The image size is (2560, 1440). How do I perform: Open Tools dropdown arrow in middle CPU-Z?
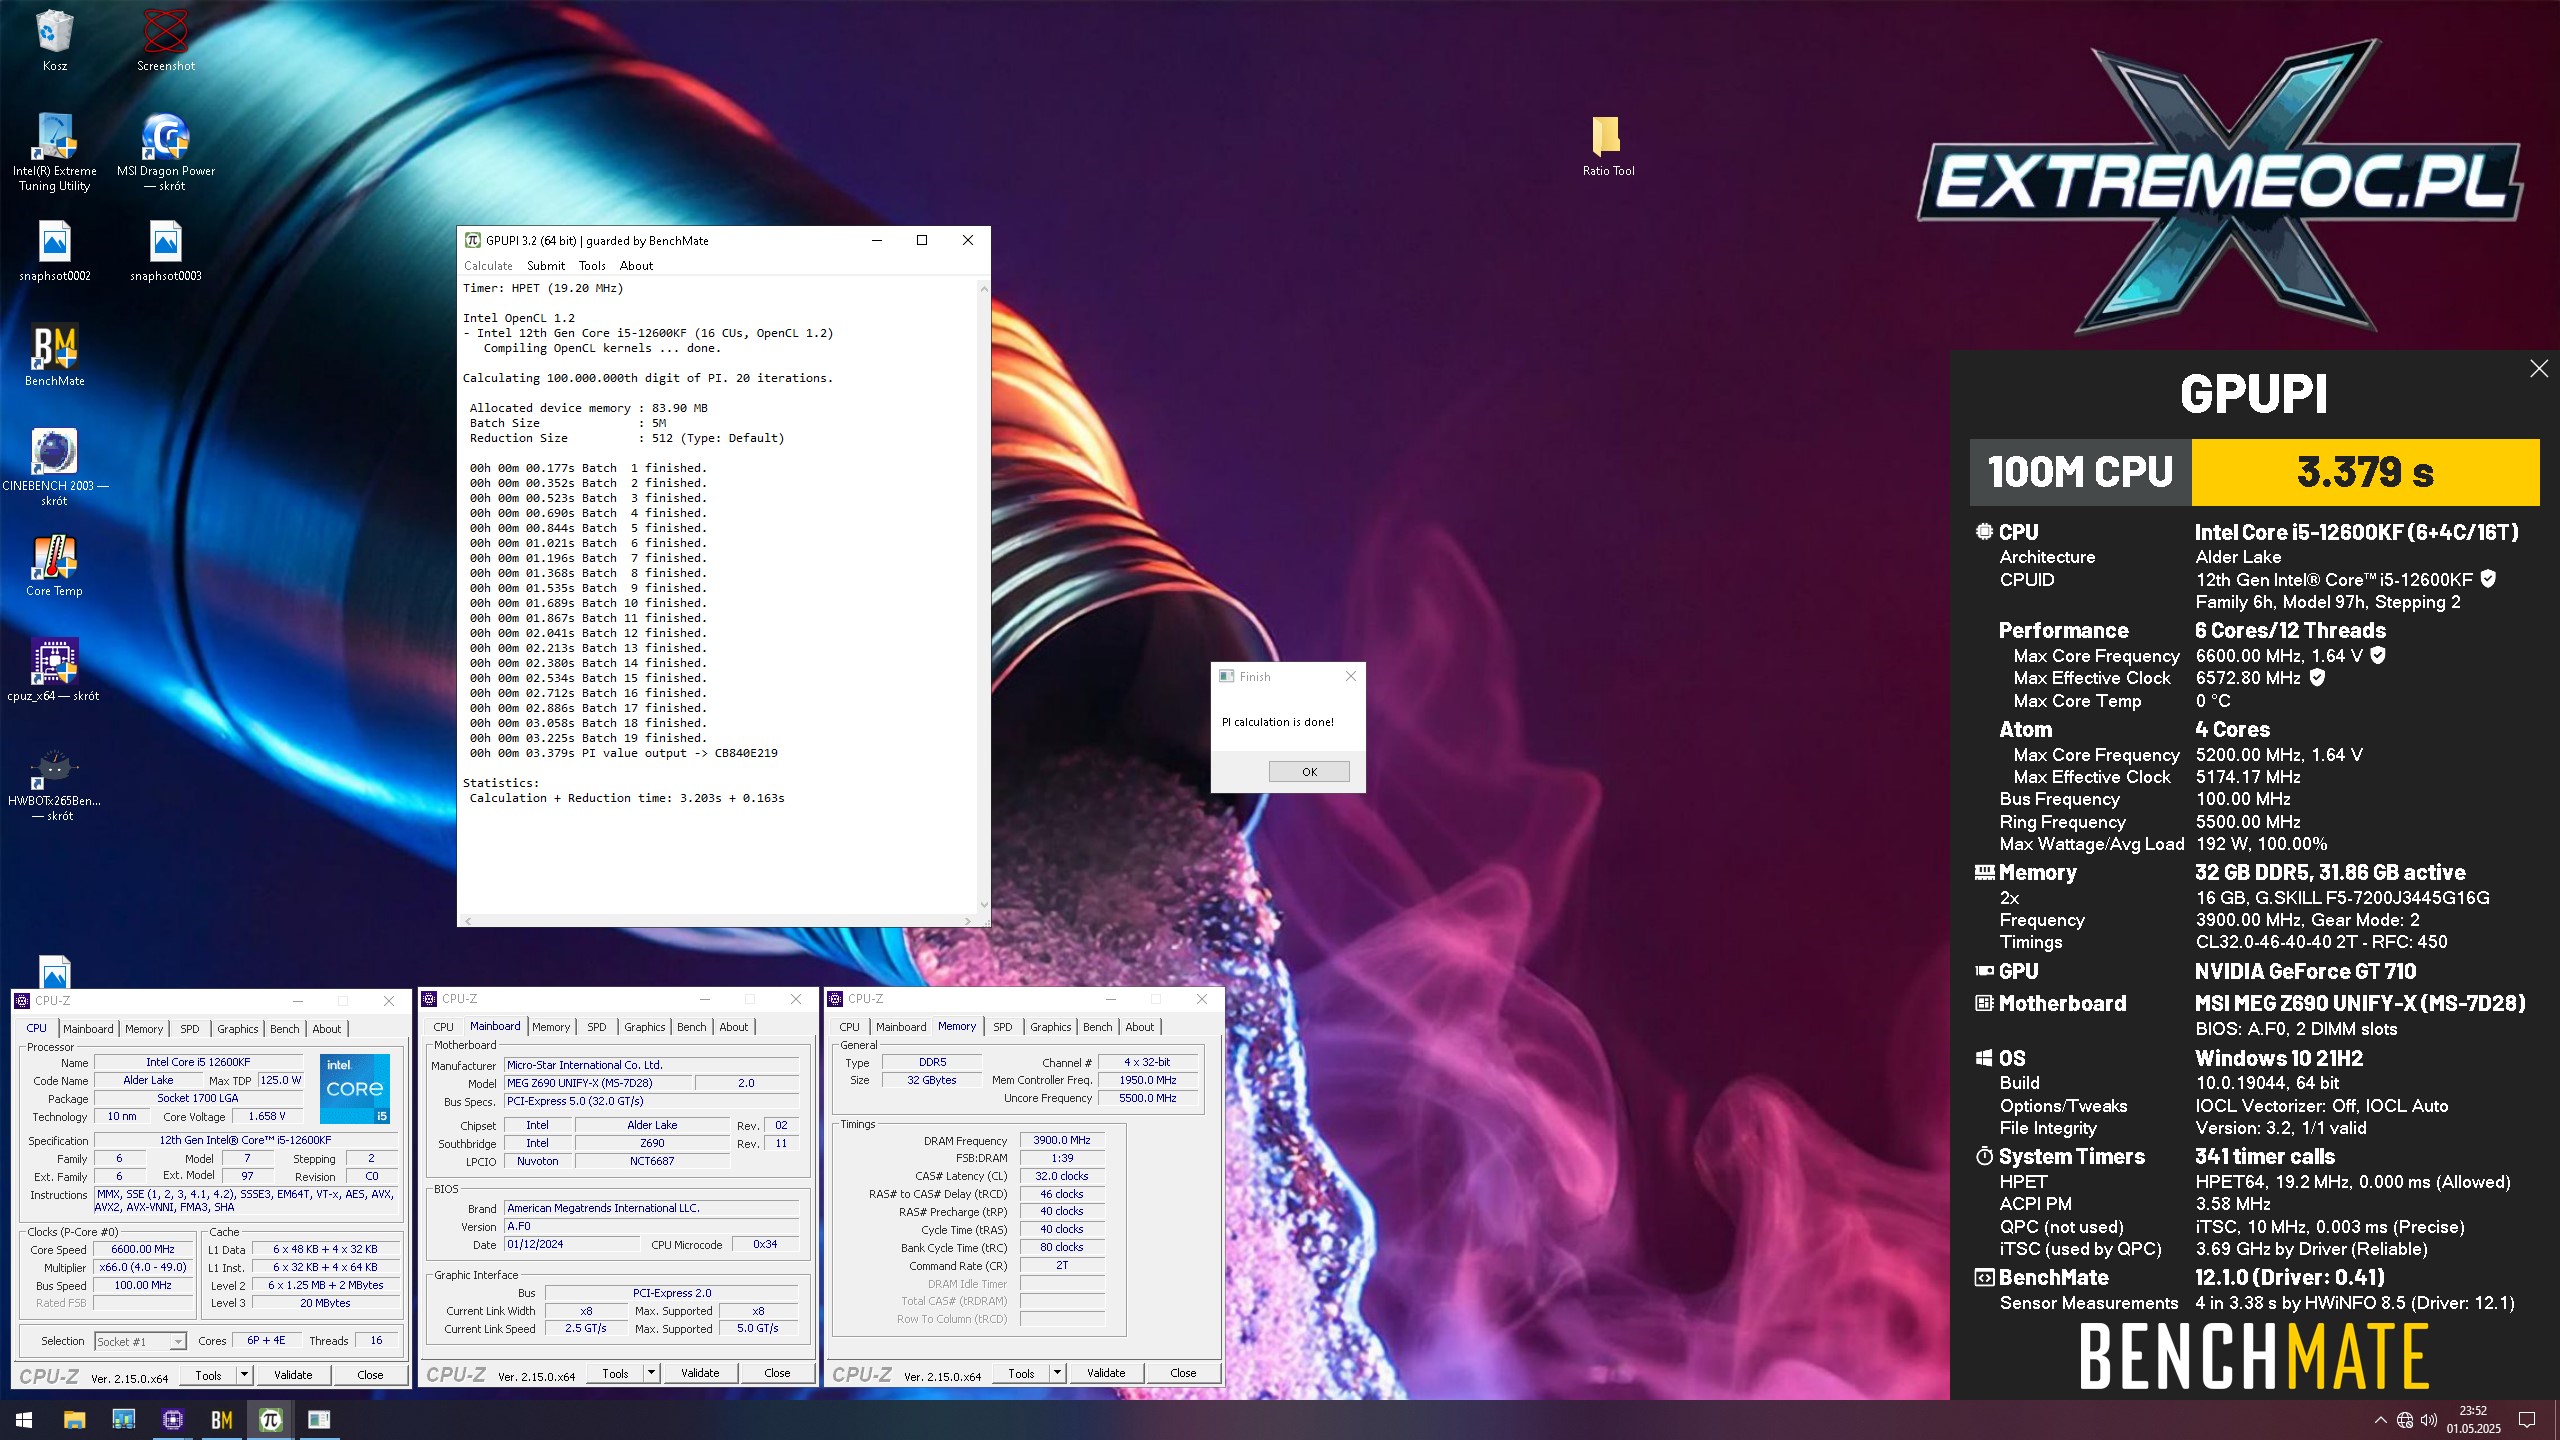650,1373
